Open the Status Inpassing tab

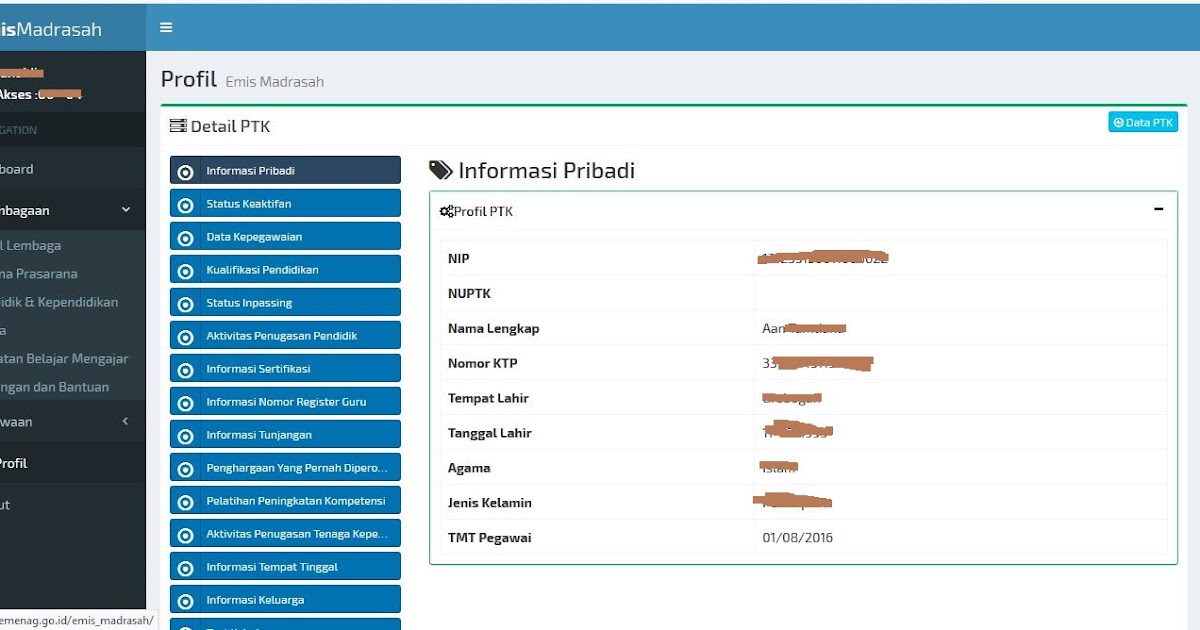pyautogui.click(x=285, y=303)
